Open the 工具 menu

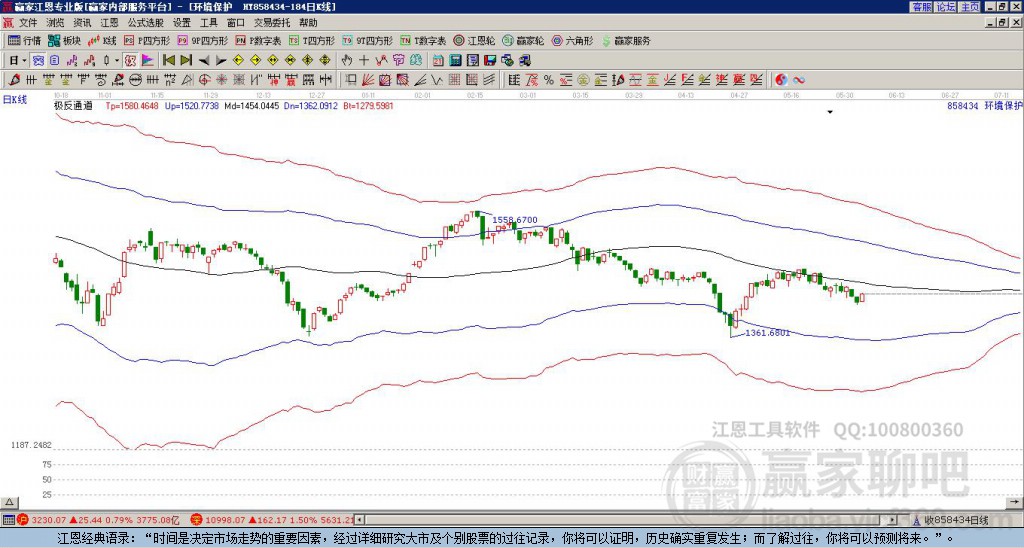(209, 23)
